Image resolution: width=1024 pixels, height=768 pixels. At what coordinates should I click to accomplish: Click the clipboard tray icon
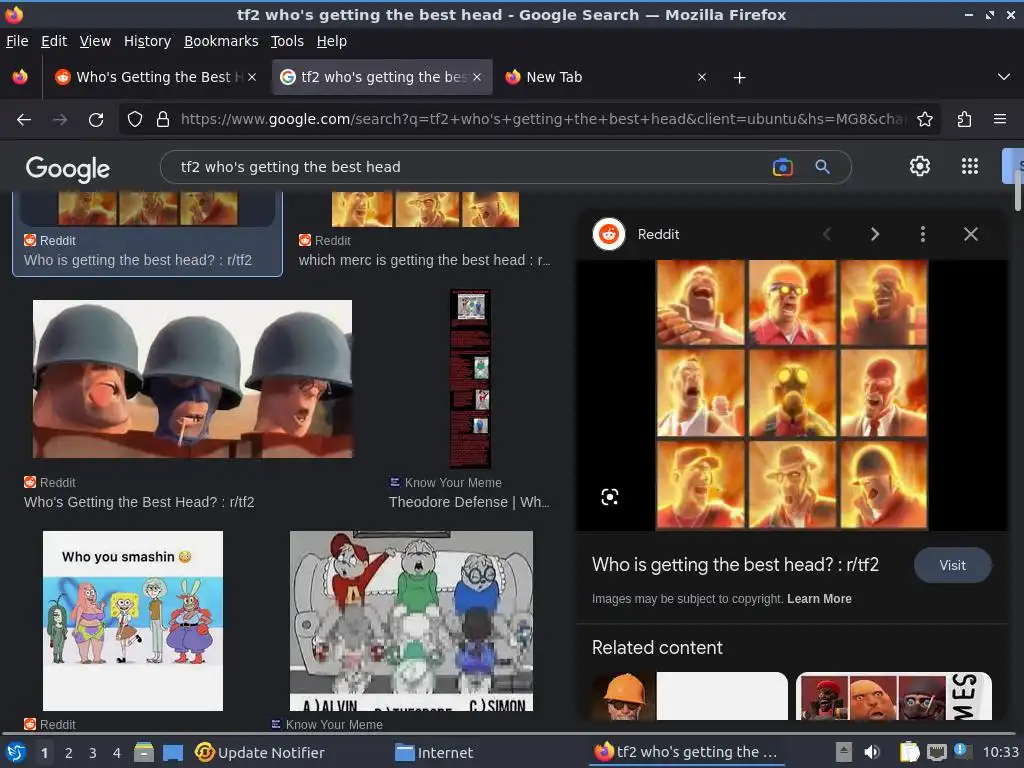point(909,752)
